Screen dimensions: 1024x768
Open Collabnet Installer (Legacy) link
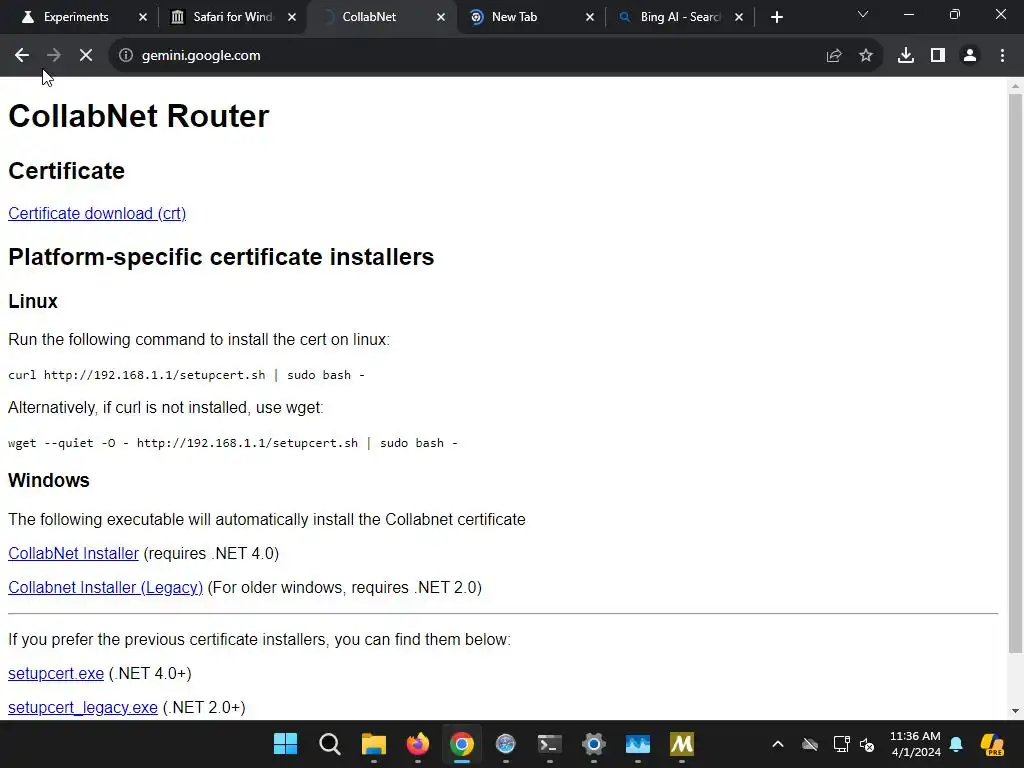(105, 587)
